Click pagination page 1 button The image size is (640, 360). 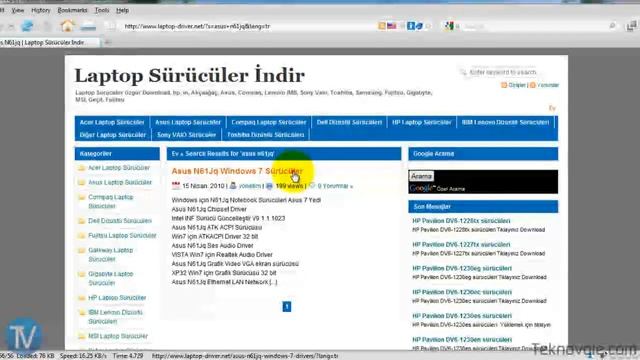(287, 307)
